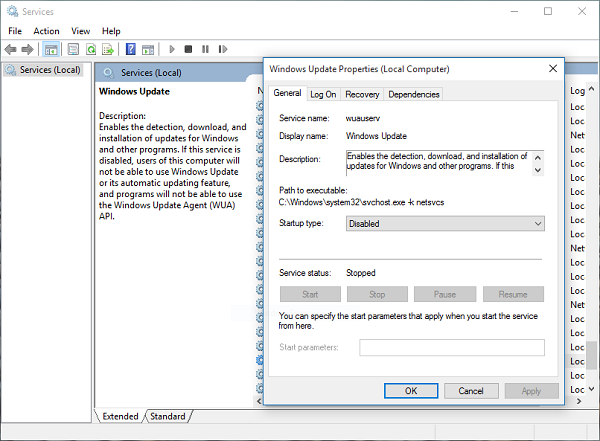This screenshot has width=600, height=441.
Task: Click the Pause service button
Action: pyautogui.click(x=445, y=294)
